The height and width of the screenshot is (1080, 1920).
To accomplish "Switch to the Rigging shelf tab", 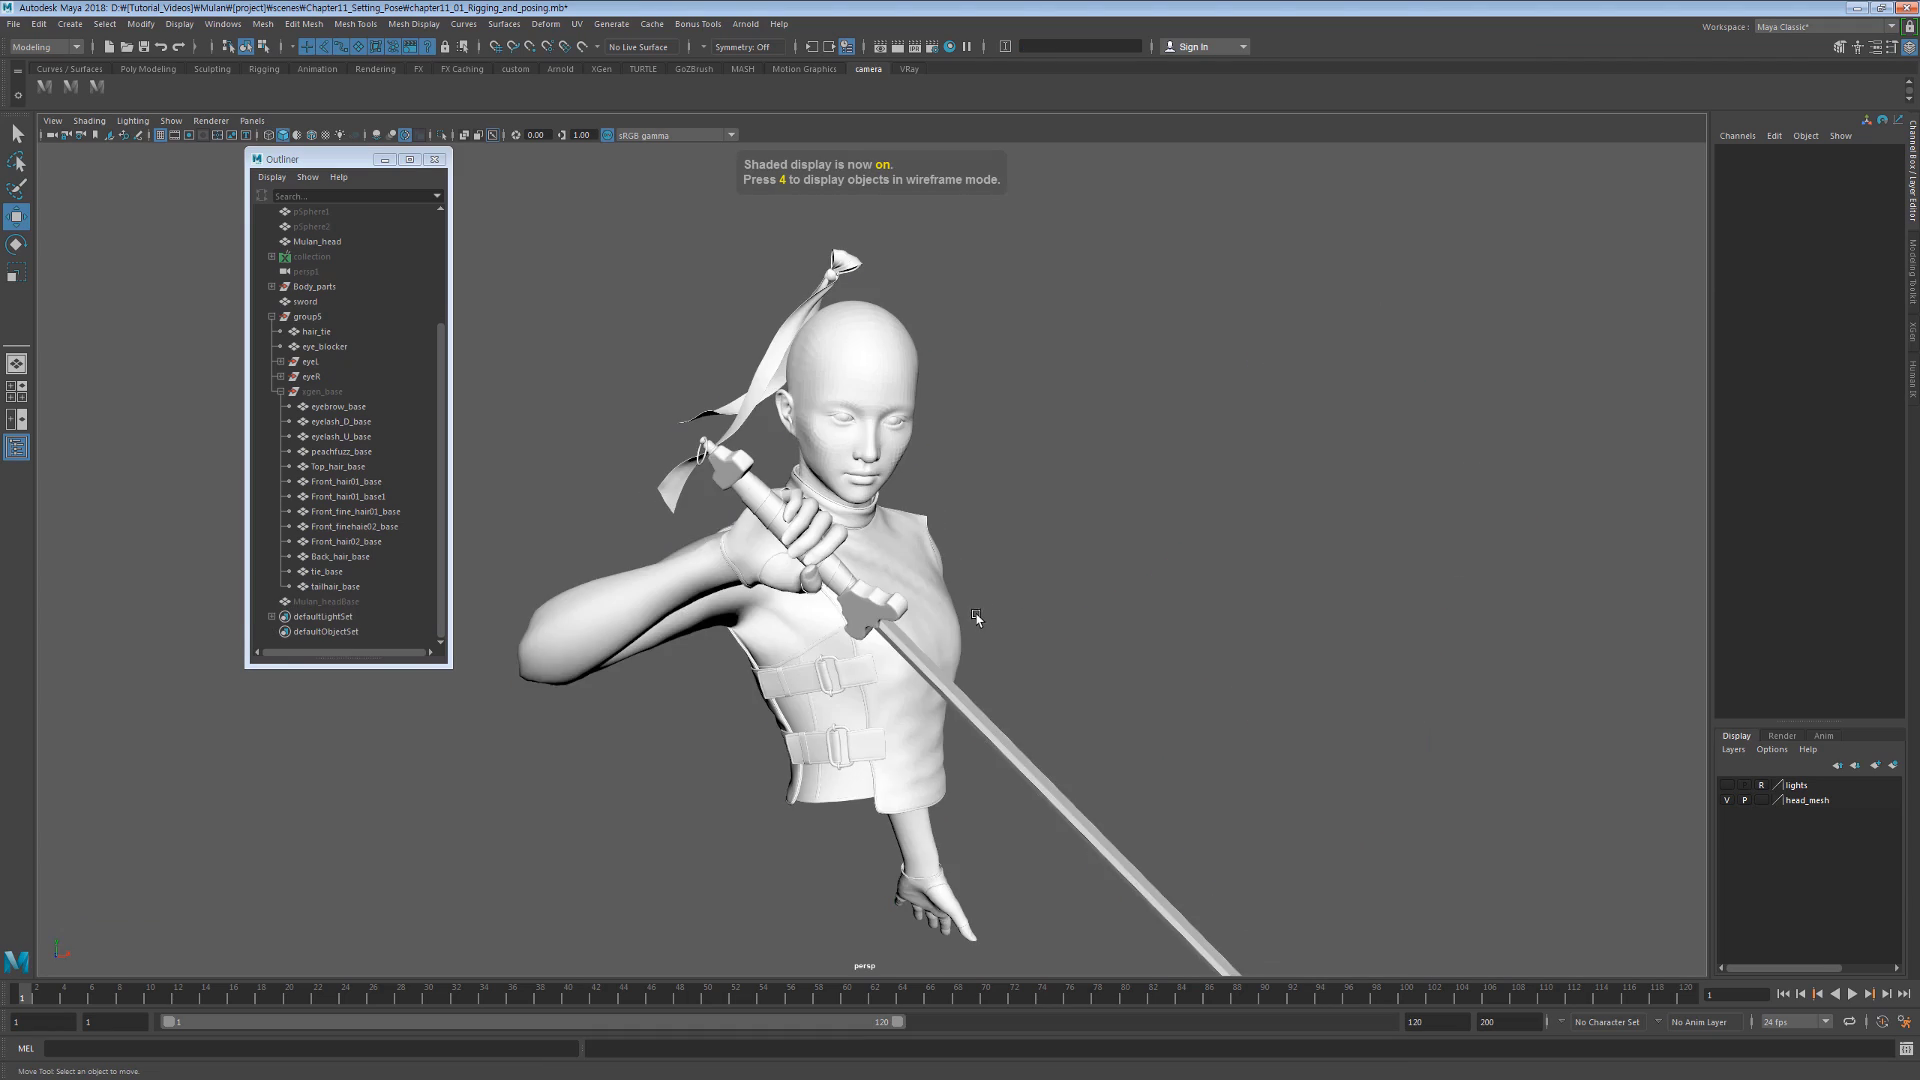I will pos(264,69).
